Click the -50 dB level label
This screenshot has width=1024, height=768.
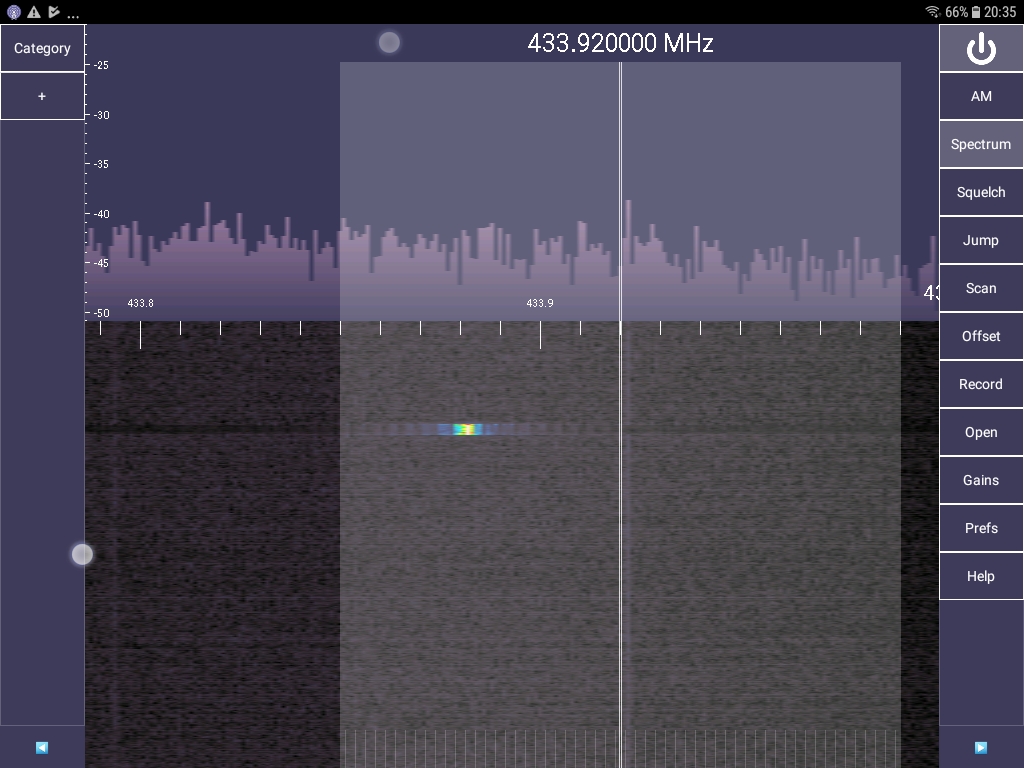pos(101,313)
